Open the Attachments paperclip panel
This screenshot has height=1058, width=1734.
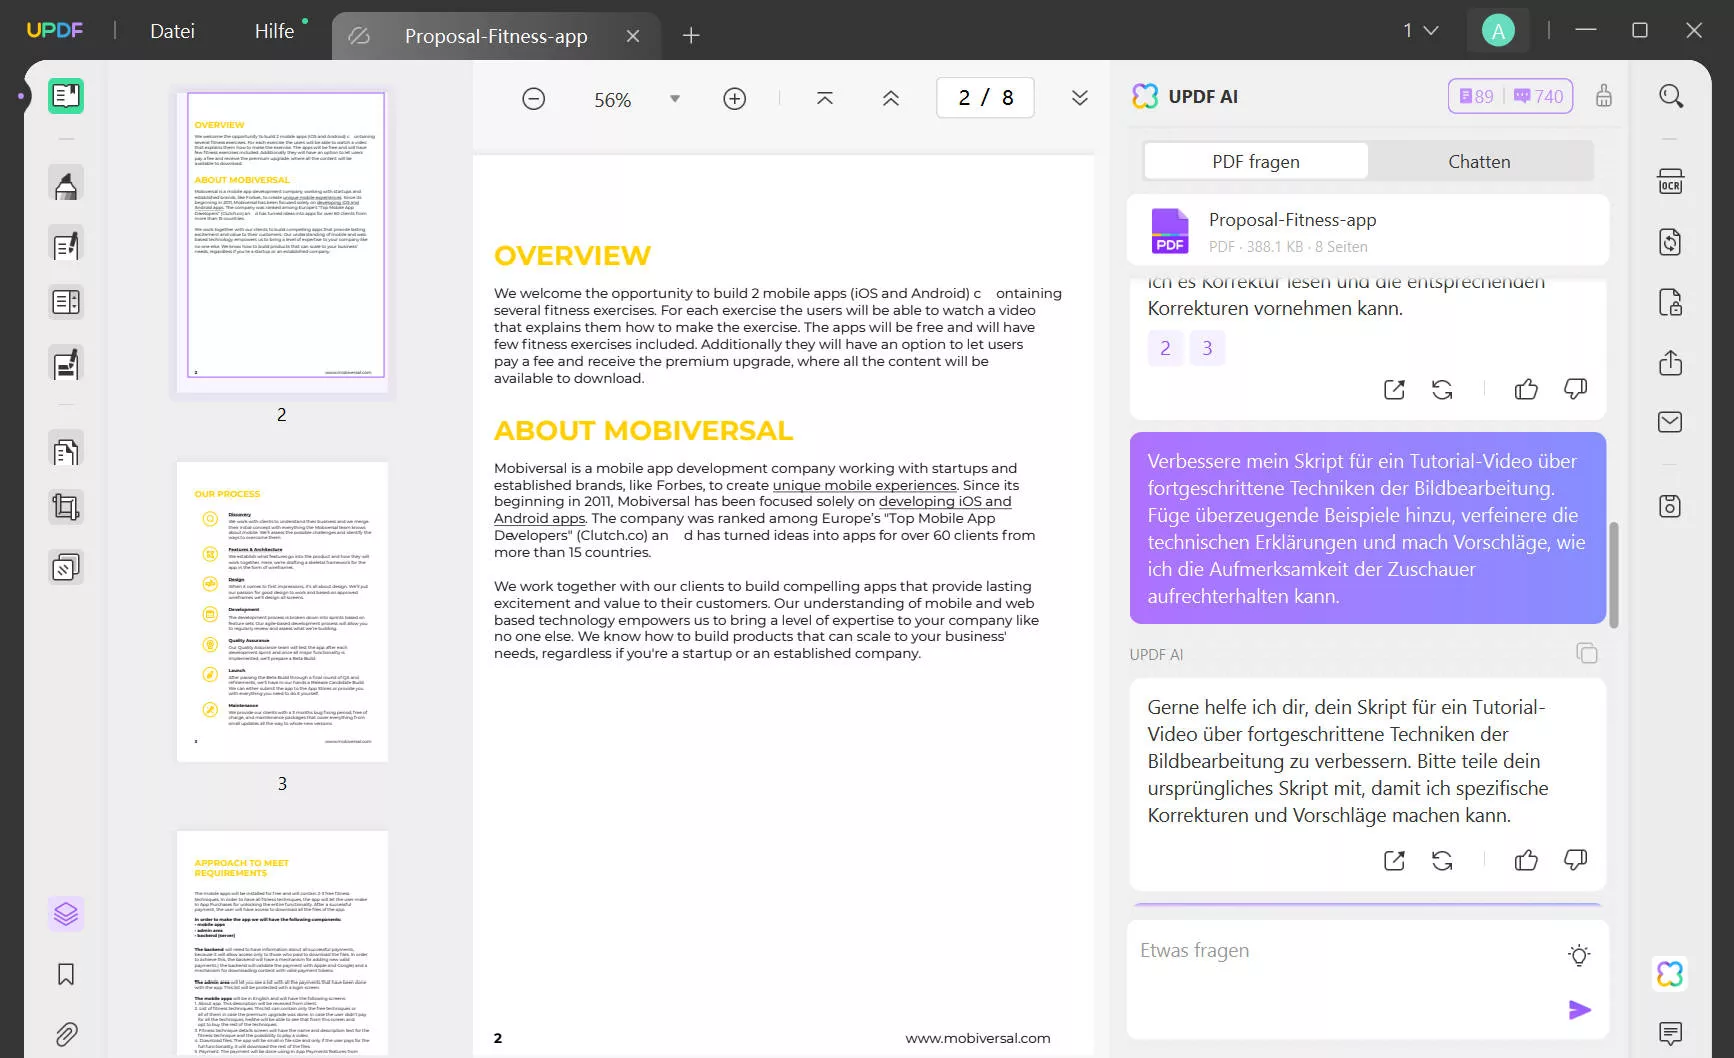pyautogui.click(x=66, y=1034)
